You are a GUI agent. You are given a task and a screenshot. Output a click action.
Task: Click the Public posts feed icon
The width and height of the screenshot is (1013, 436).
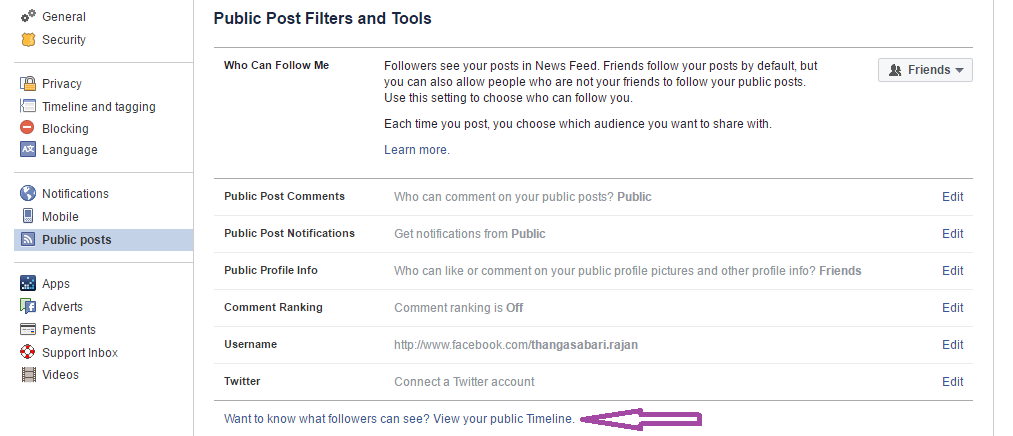tap(28, 240)
